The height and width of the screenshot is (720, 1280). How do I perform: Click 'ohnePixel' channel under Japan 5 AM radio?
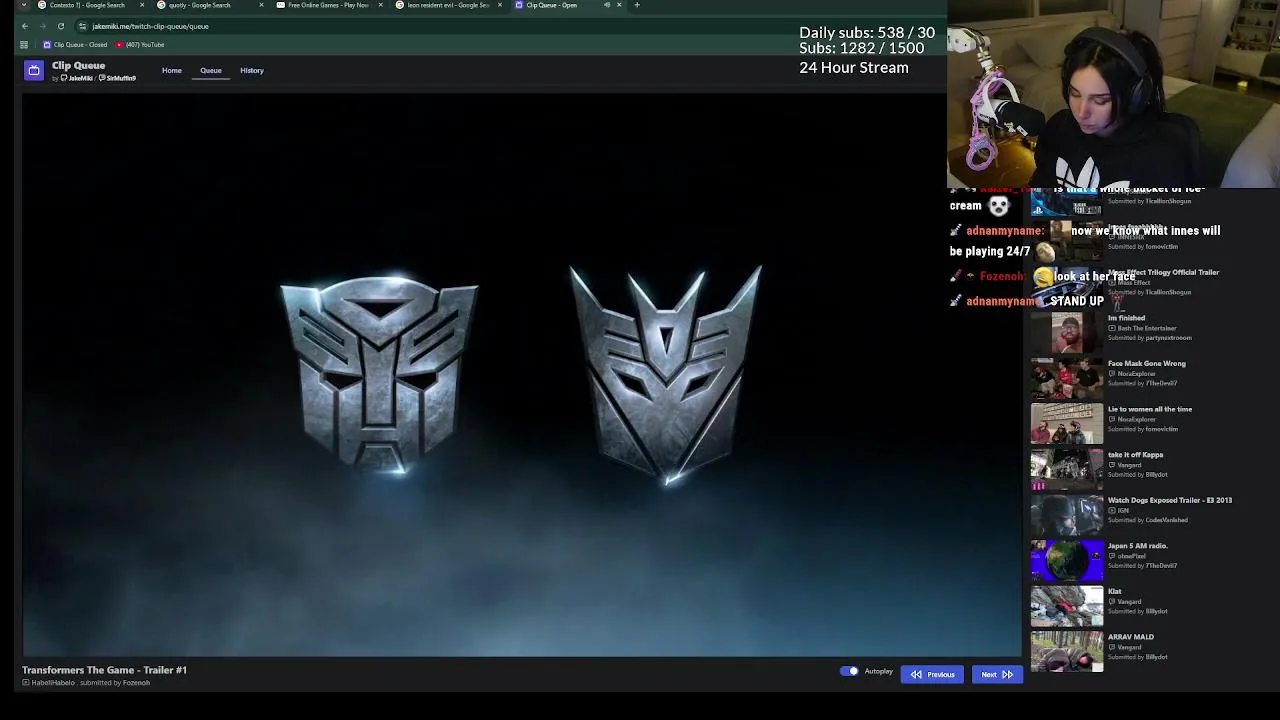(x=1132, y=556)
